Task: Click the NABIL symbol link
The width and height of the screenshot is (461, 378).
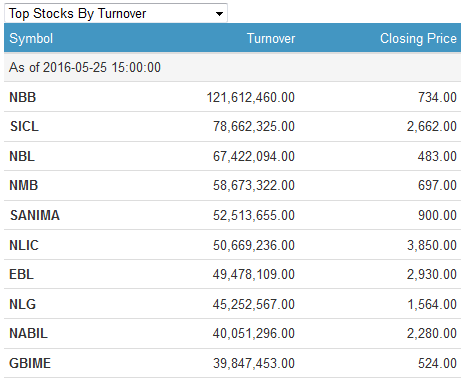Action: click(x=28, y=333)
